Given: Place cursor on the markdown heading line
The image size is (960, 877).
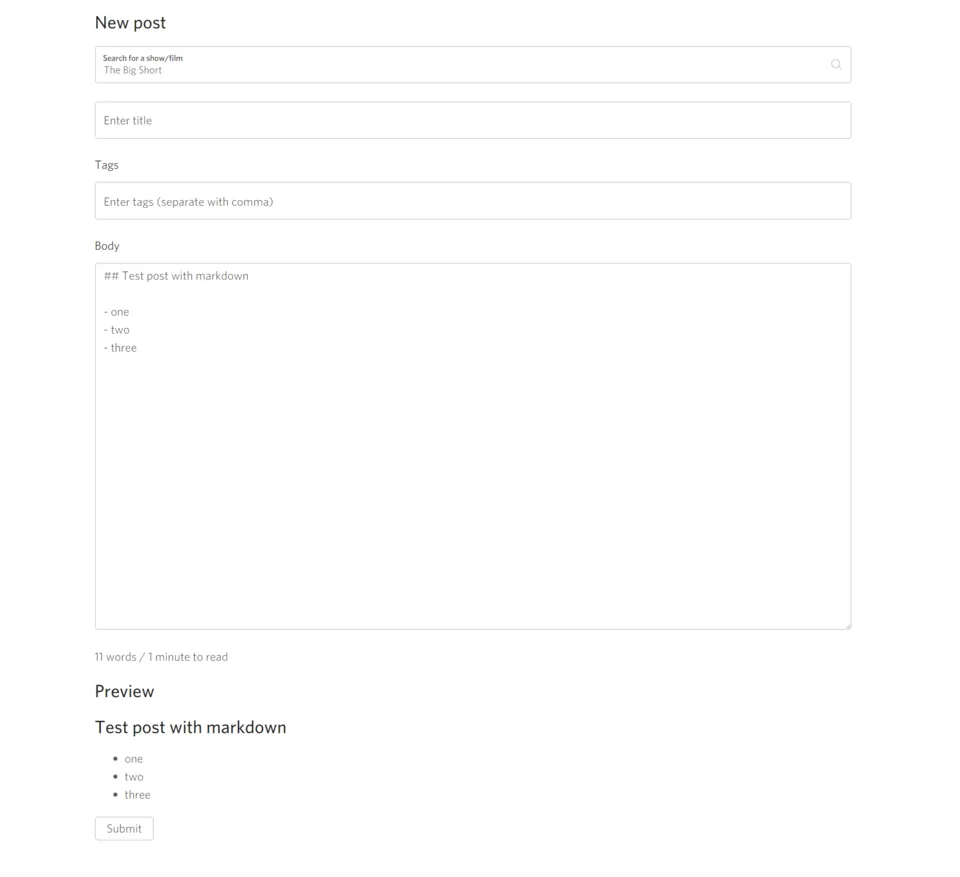Looking at the screenshot, I should [x=177, y=276].
